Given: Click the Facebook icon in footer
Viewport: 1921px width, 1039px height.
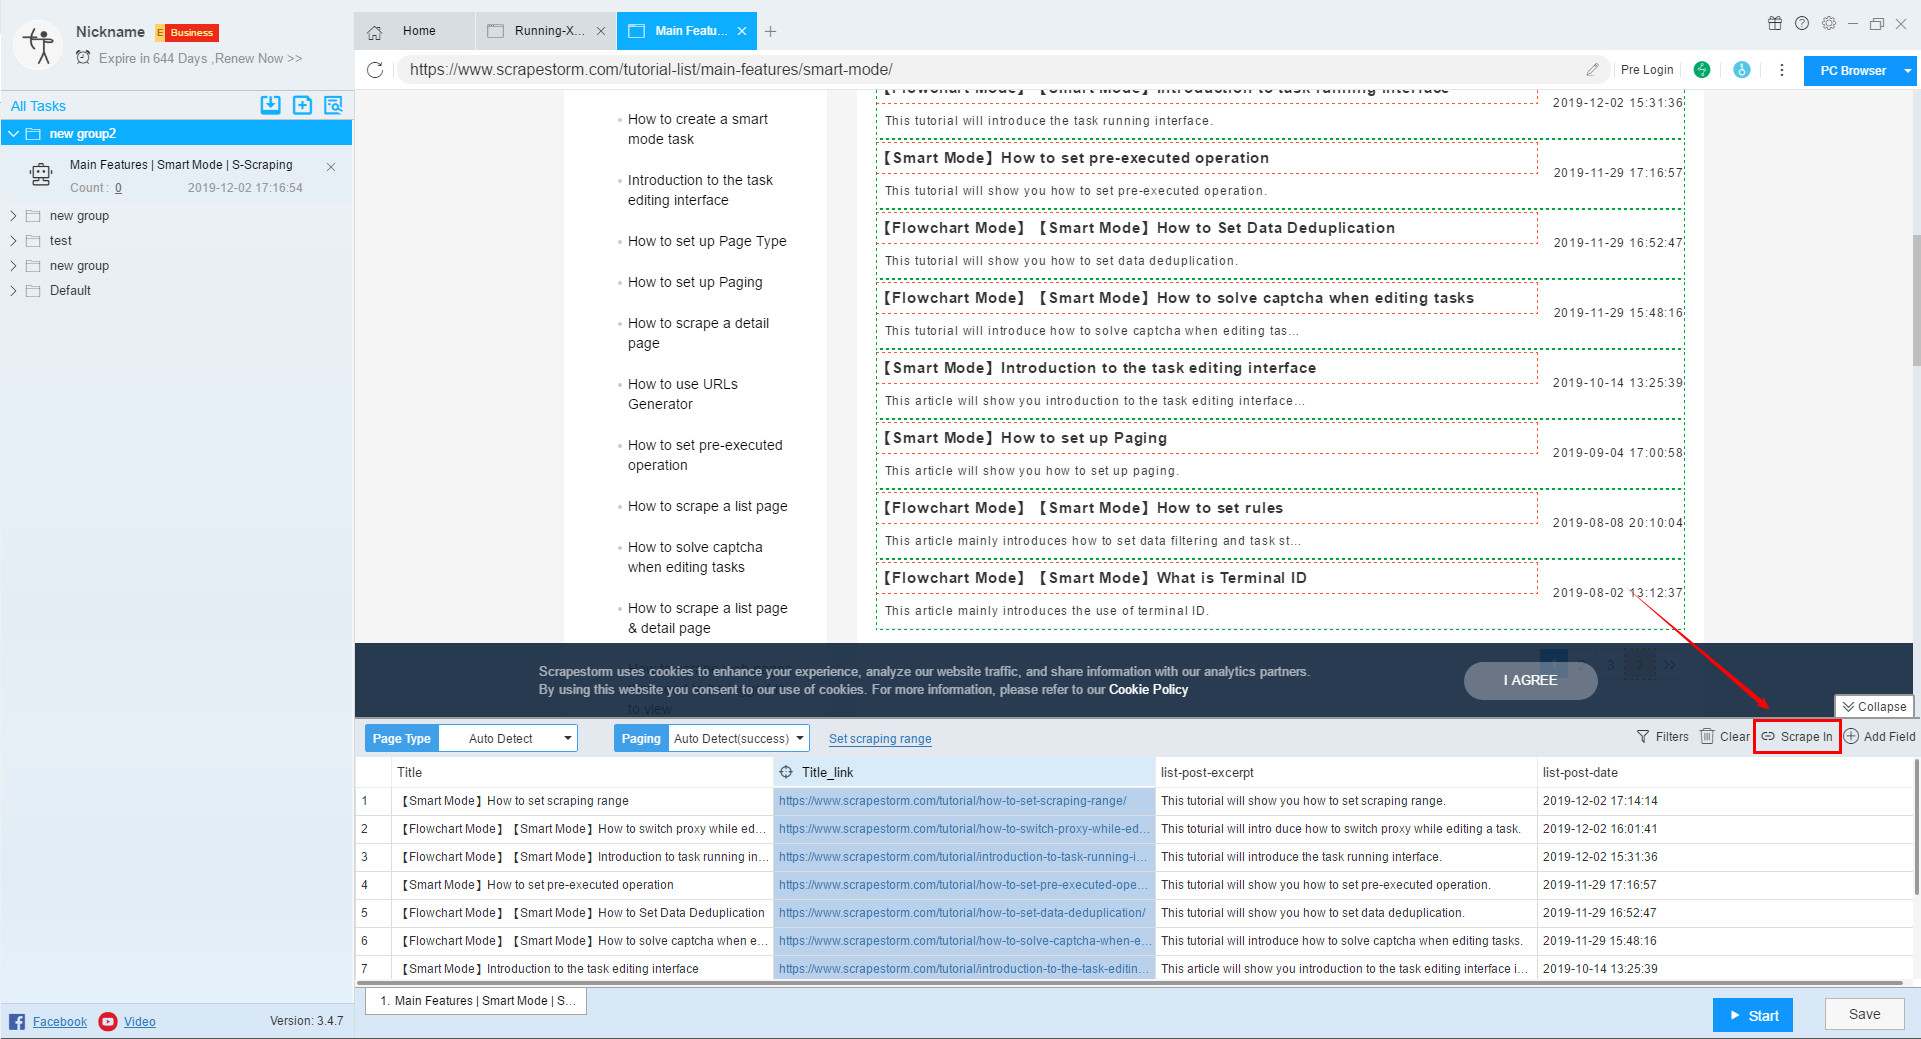Looking at the screenshot, I should (17, 1021).
